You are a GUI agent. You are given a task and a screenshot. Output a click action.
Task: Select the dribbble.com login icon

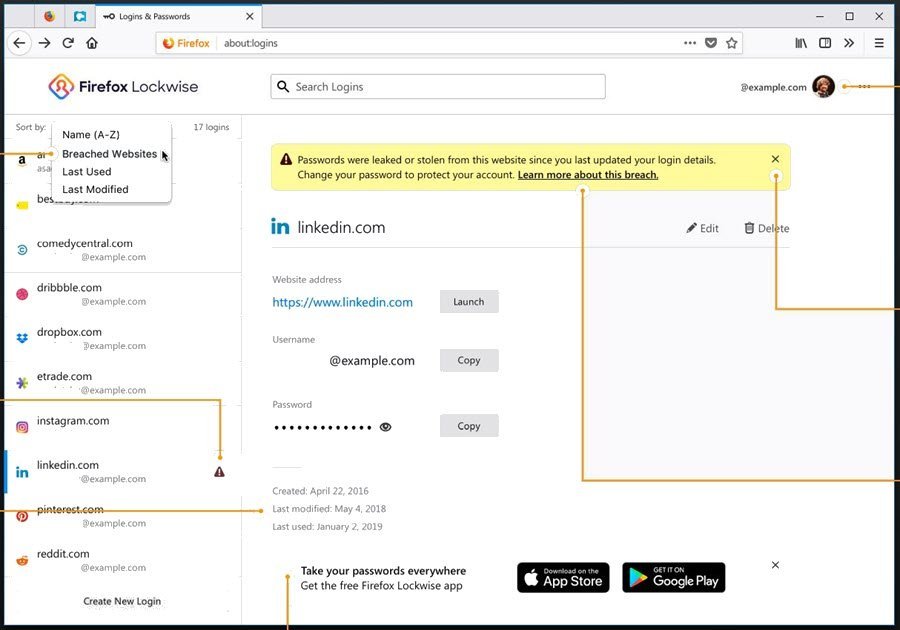click(22, 294)
